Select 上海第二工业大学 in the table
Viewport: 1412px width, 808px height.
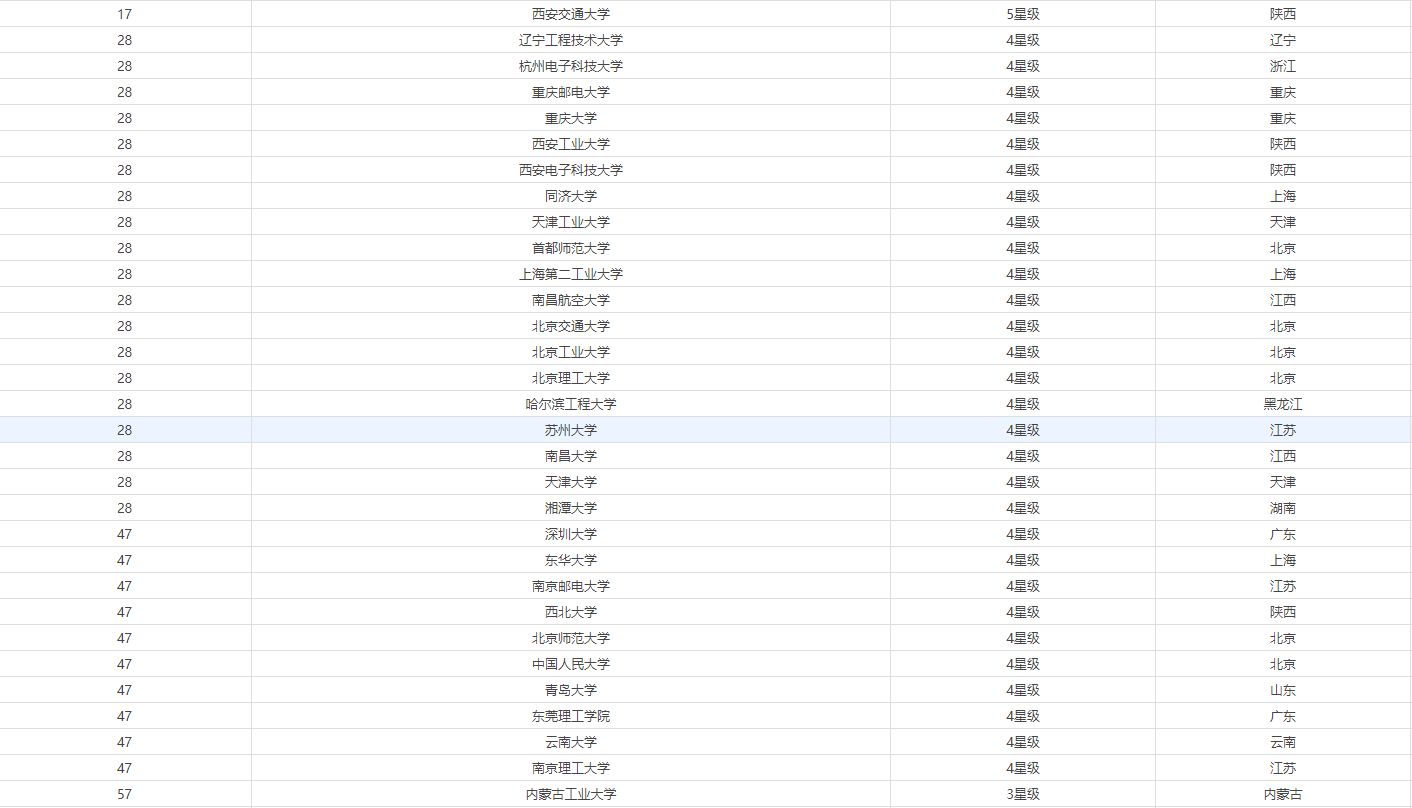coord(570,274)
